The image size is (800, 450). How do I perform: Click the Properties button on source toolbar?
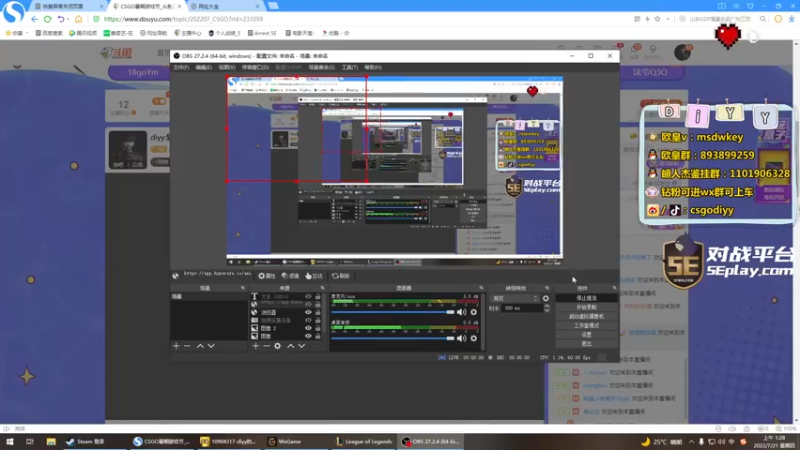pos(267,276)
